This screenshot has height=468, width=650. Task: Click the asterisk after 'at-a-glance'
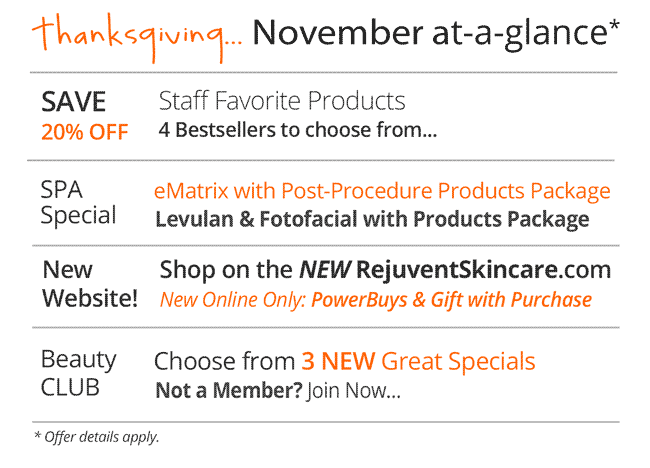pyautogui.click(x=613, y=25)
